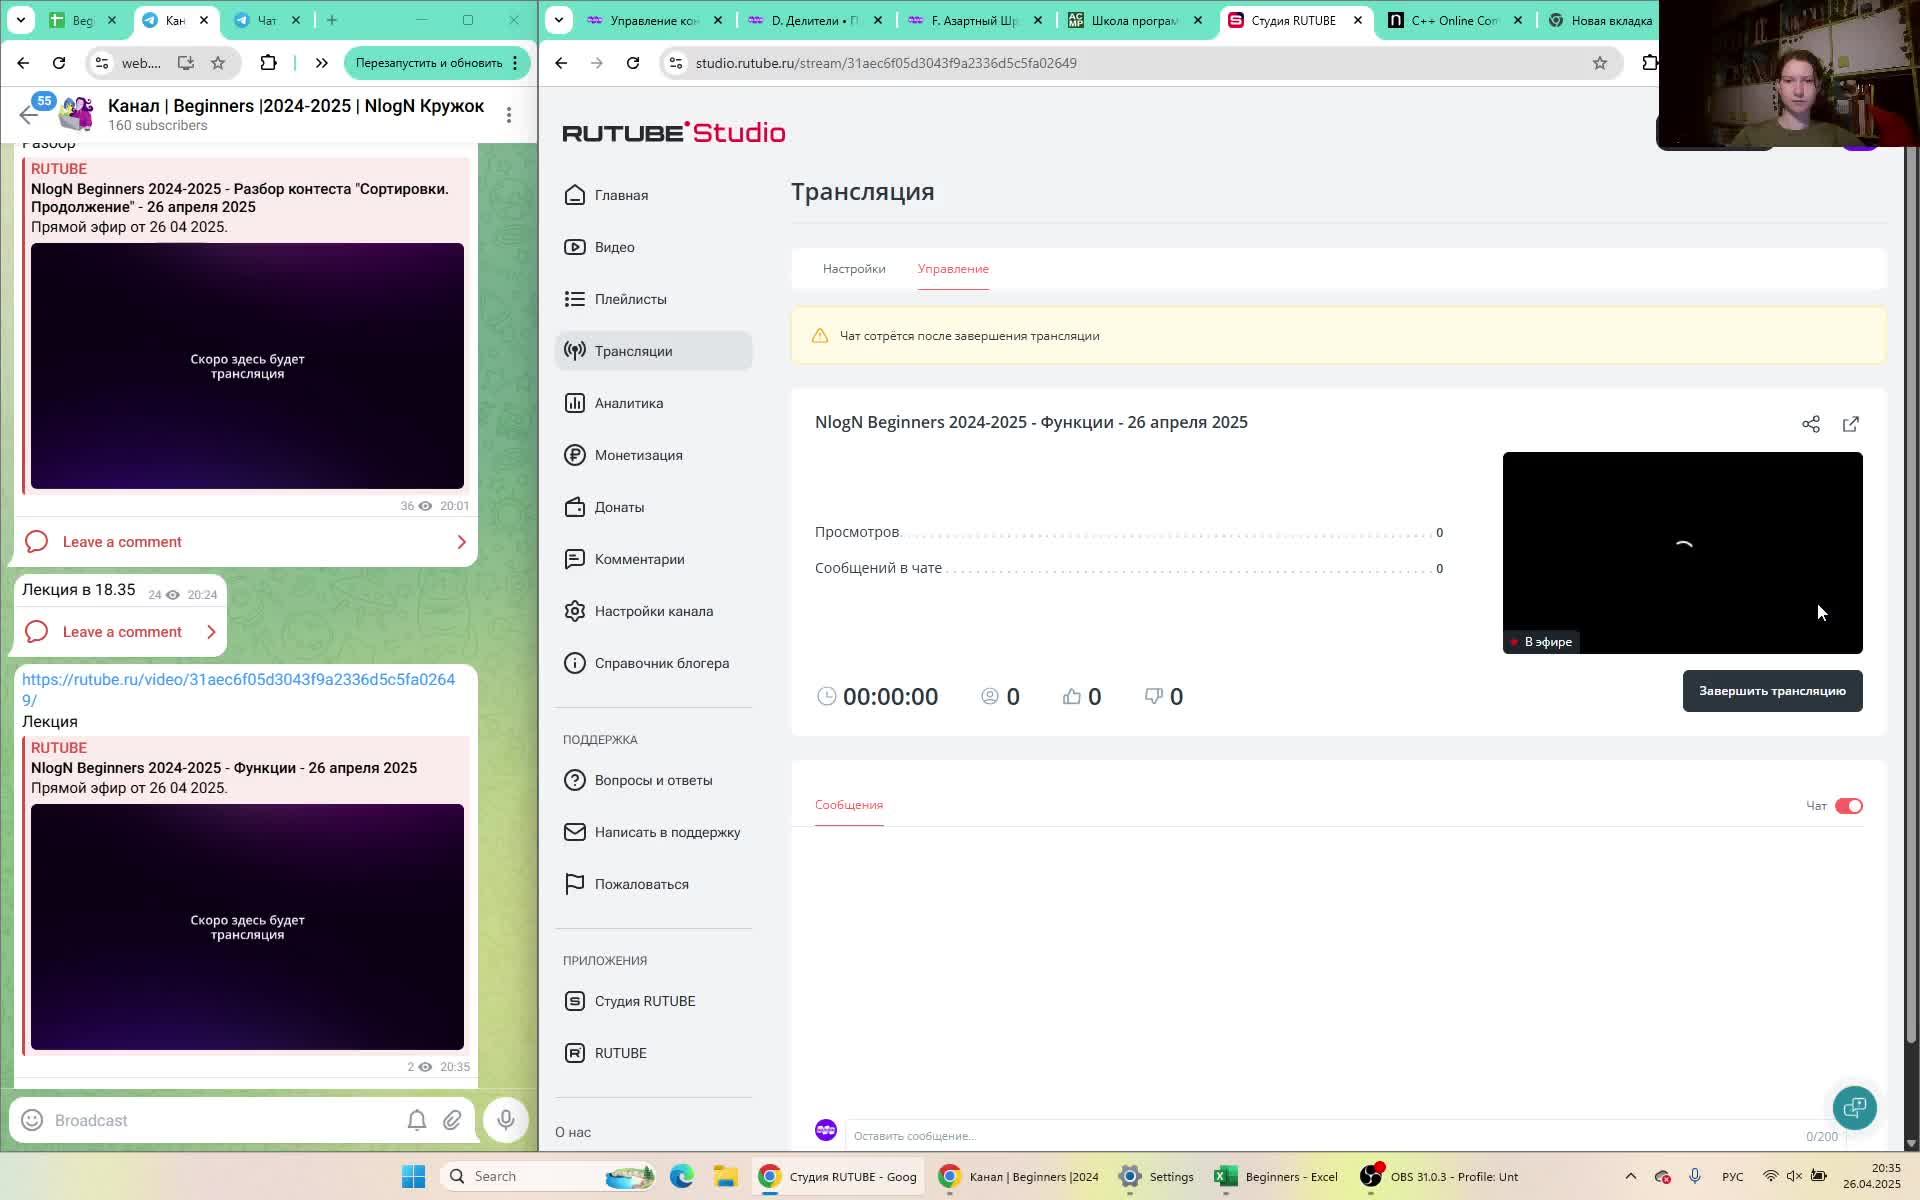
Task: Toggle the notification bell in Broadcast bar
Action: [416, 1120]
